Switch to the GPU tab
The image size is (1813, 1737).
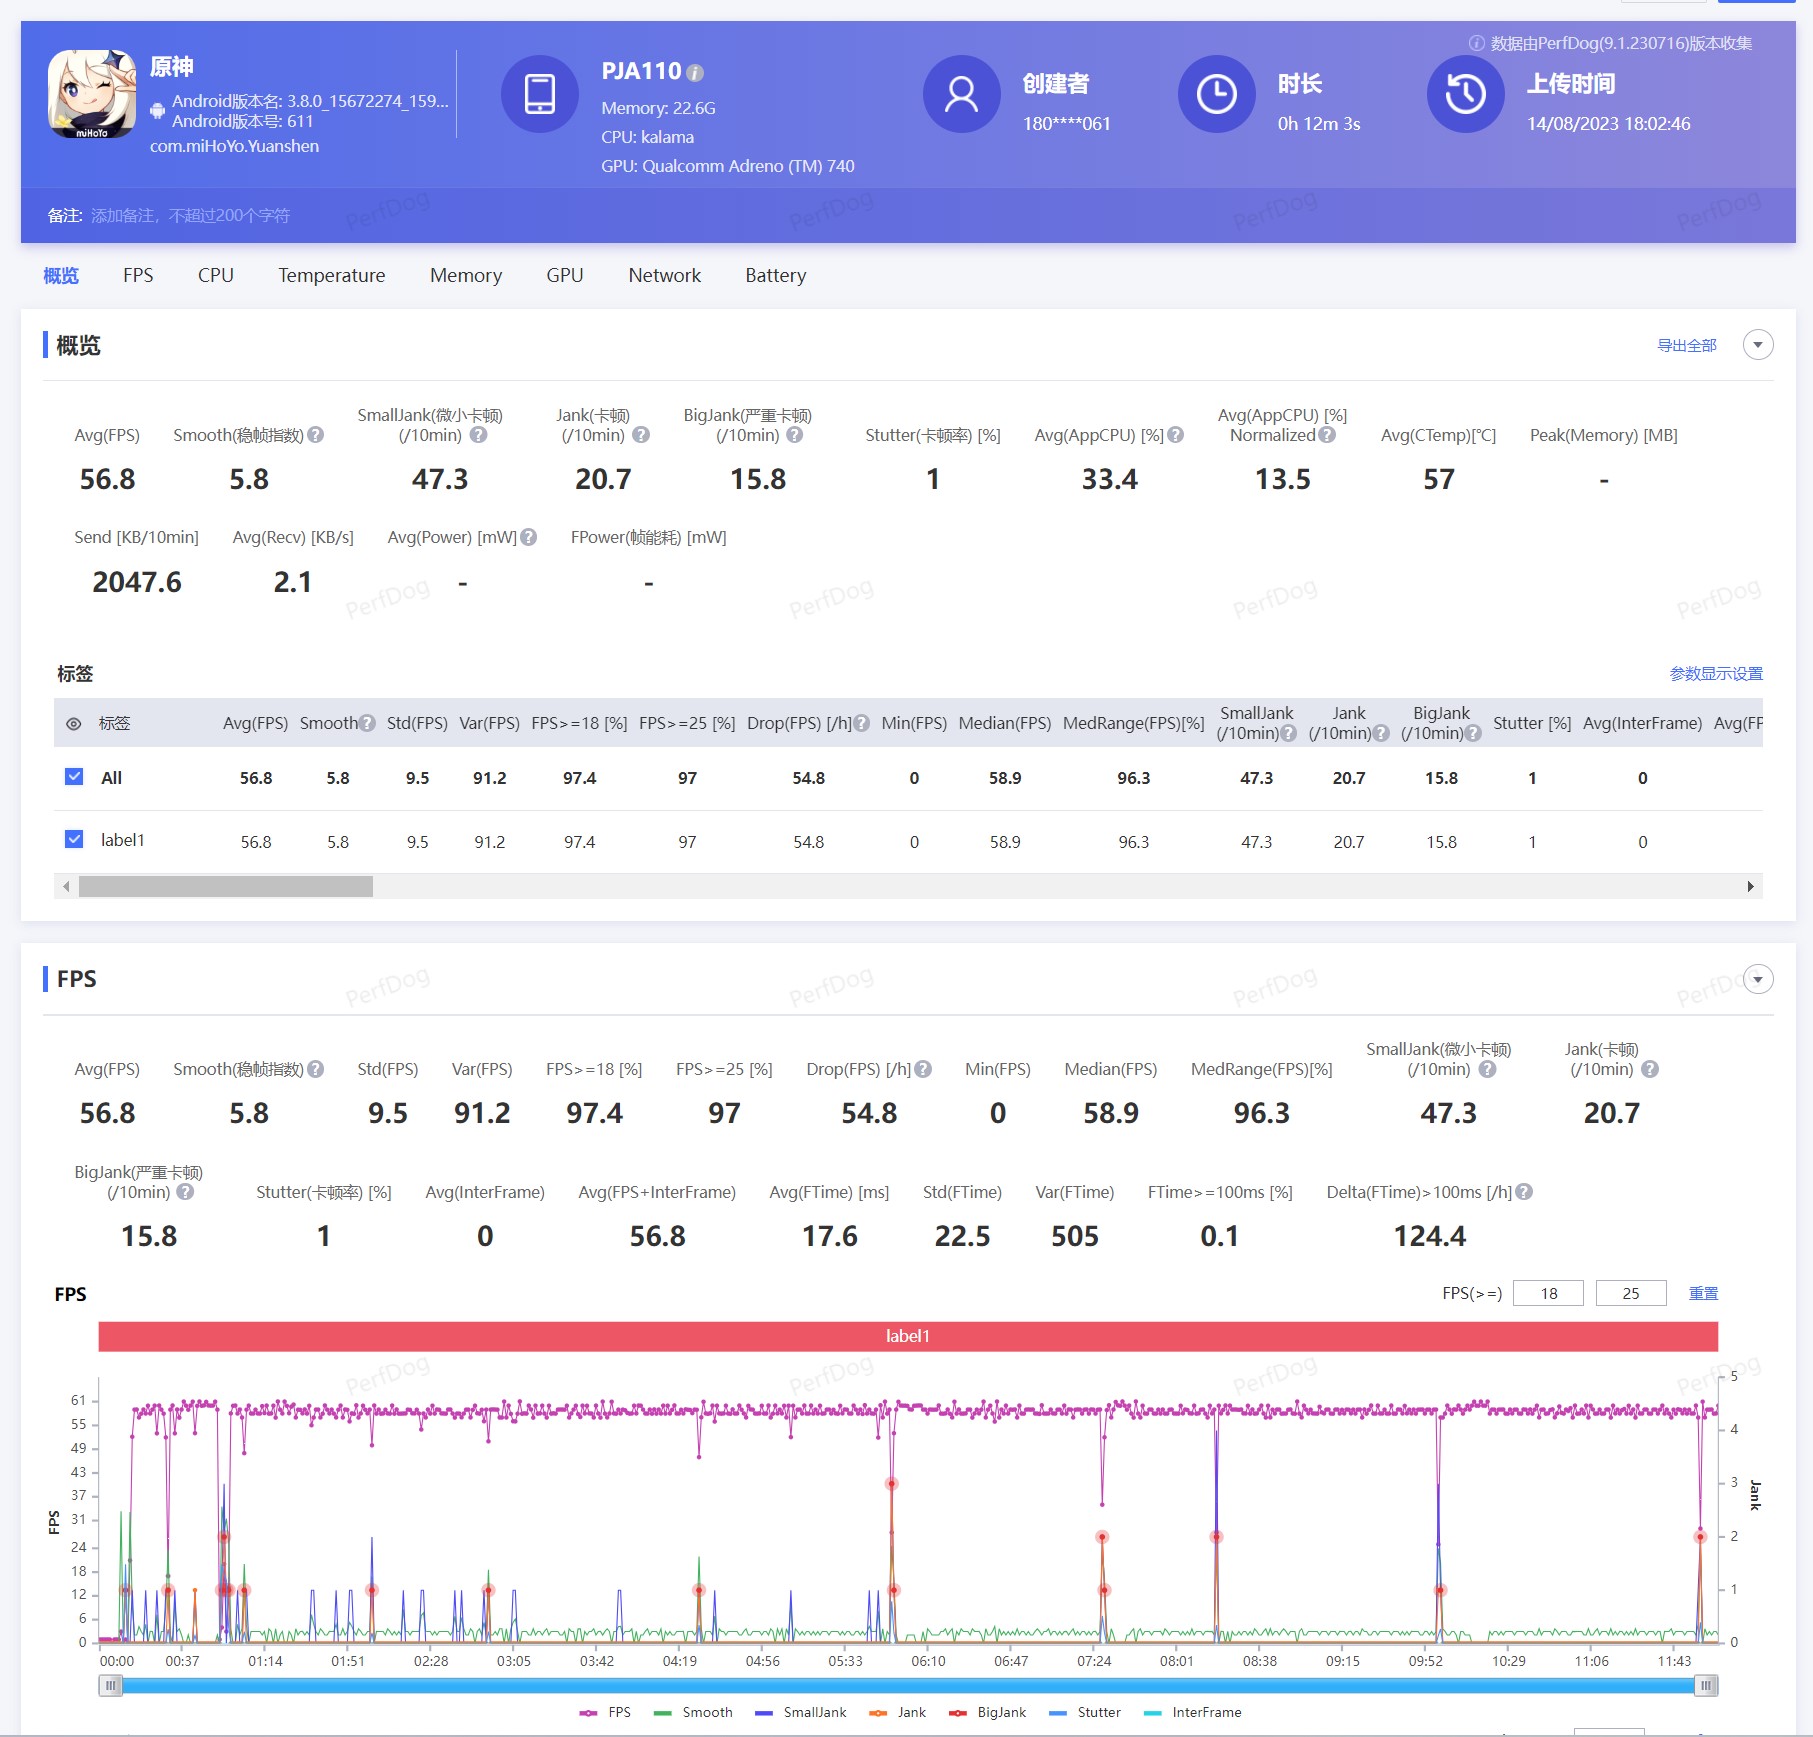pyautogui.click(x=565, y=275)
